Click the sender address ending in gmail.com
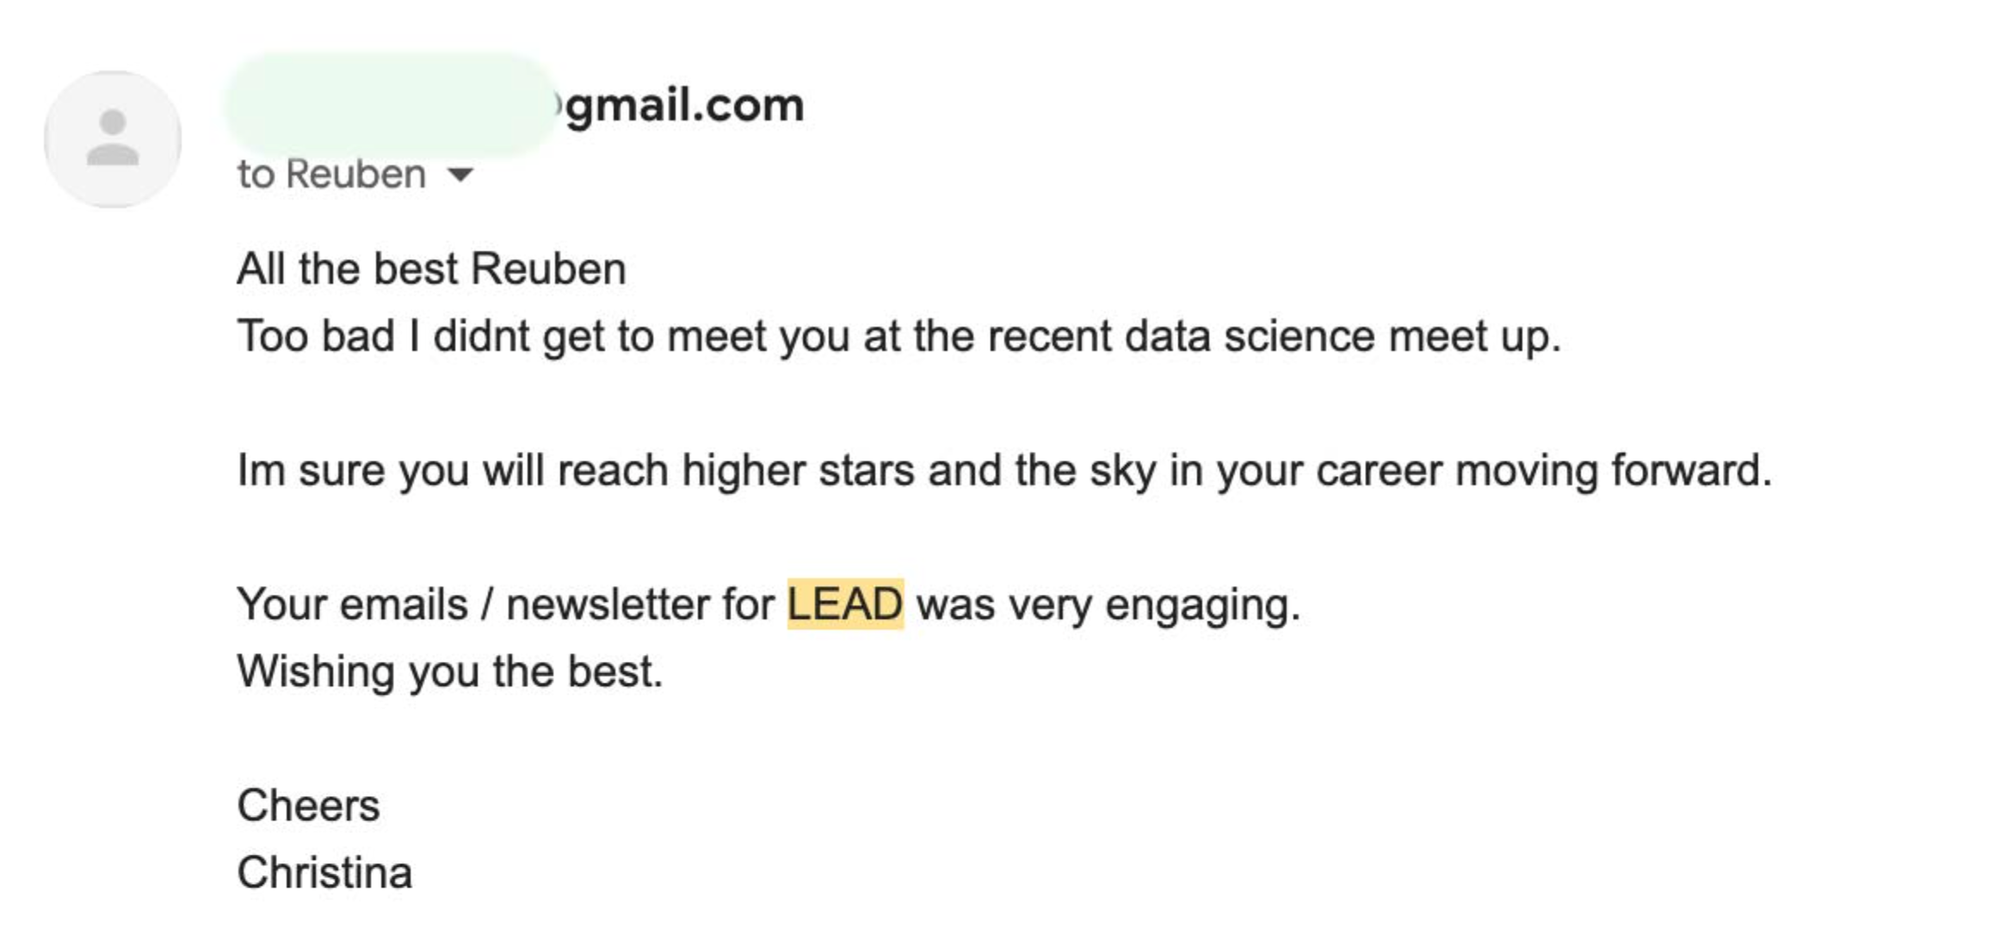2000x933 pixels. 685,105
